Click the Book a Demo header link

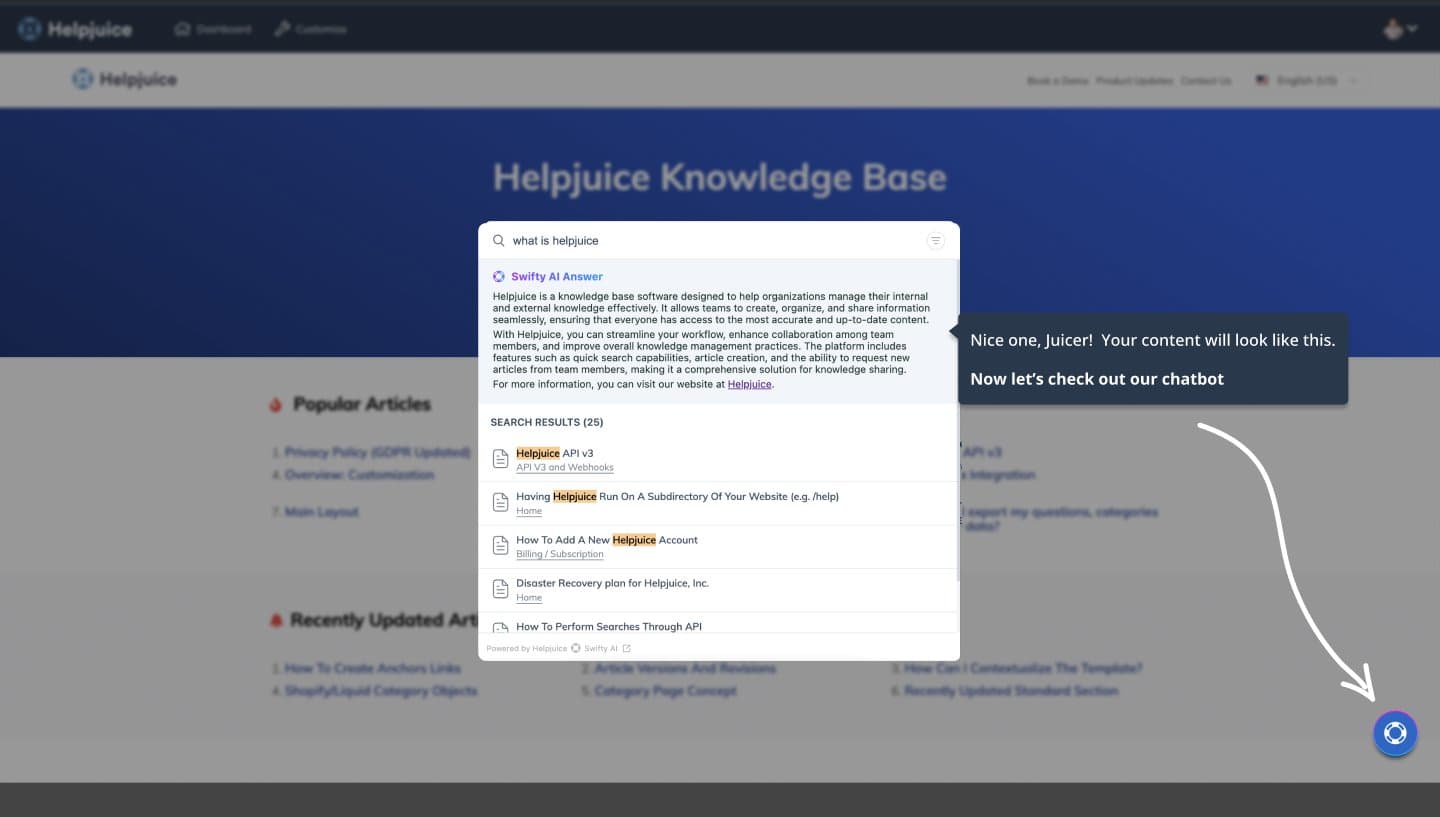point(1057,80)
